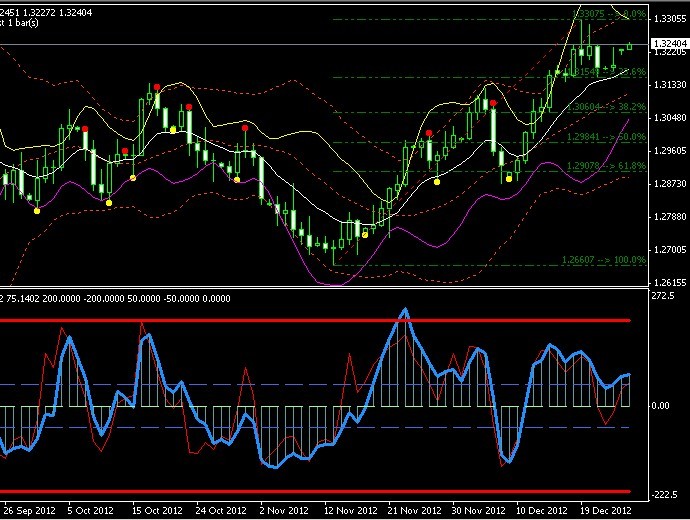The height and width of the screenshot is (520, 690).
Task: Click the 30 Nov 2012 date label
Action: click(478, 510)
